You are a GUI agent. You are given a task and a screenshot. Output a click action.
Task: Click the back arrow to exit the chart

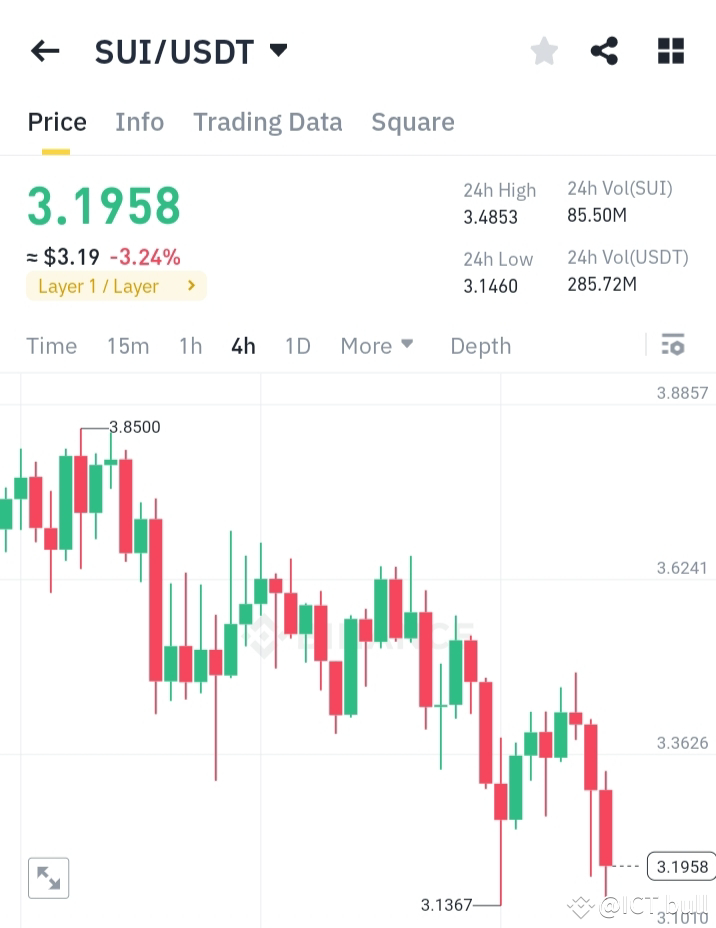pyautogui.click(x=45, y=50)
